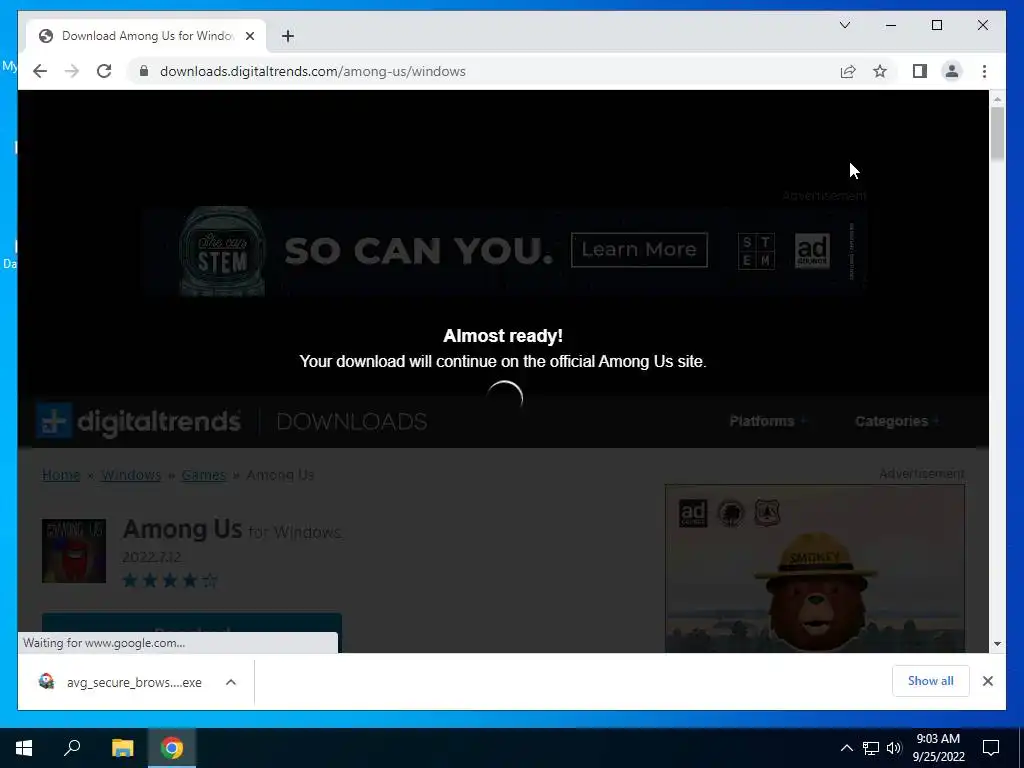Show all downloads
The height and width of the screenshot is (768, 1024).
pyautogui.click(x=931, y=681)
